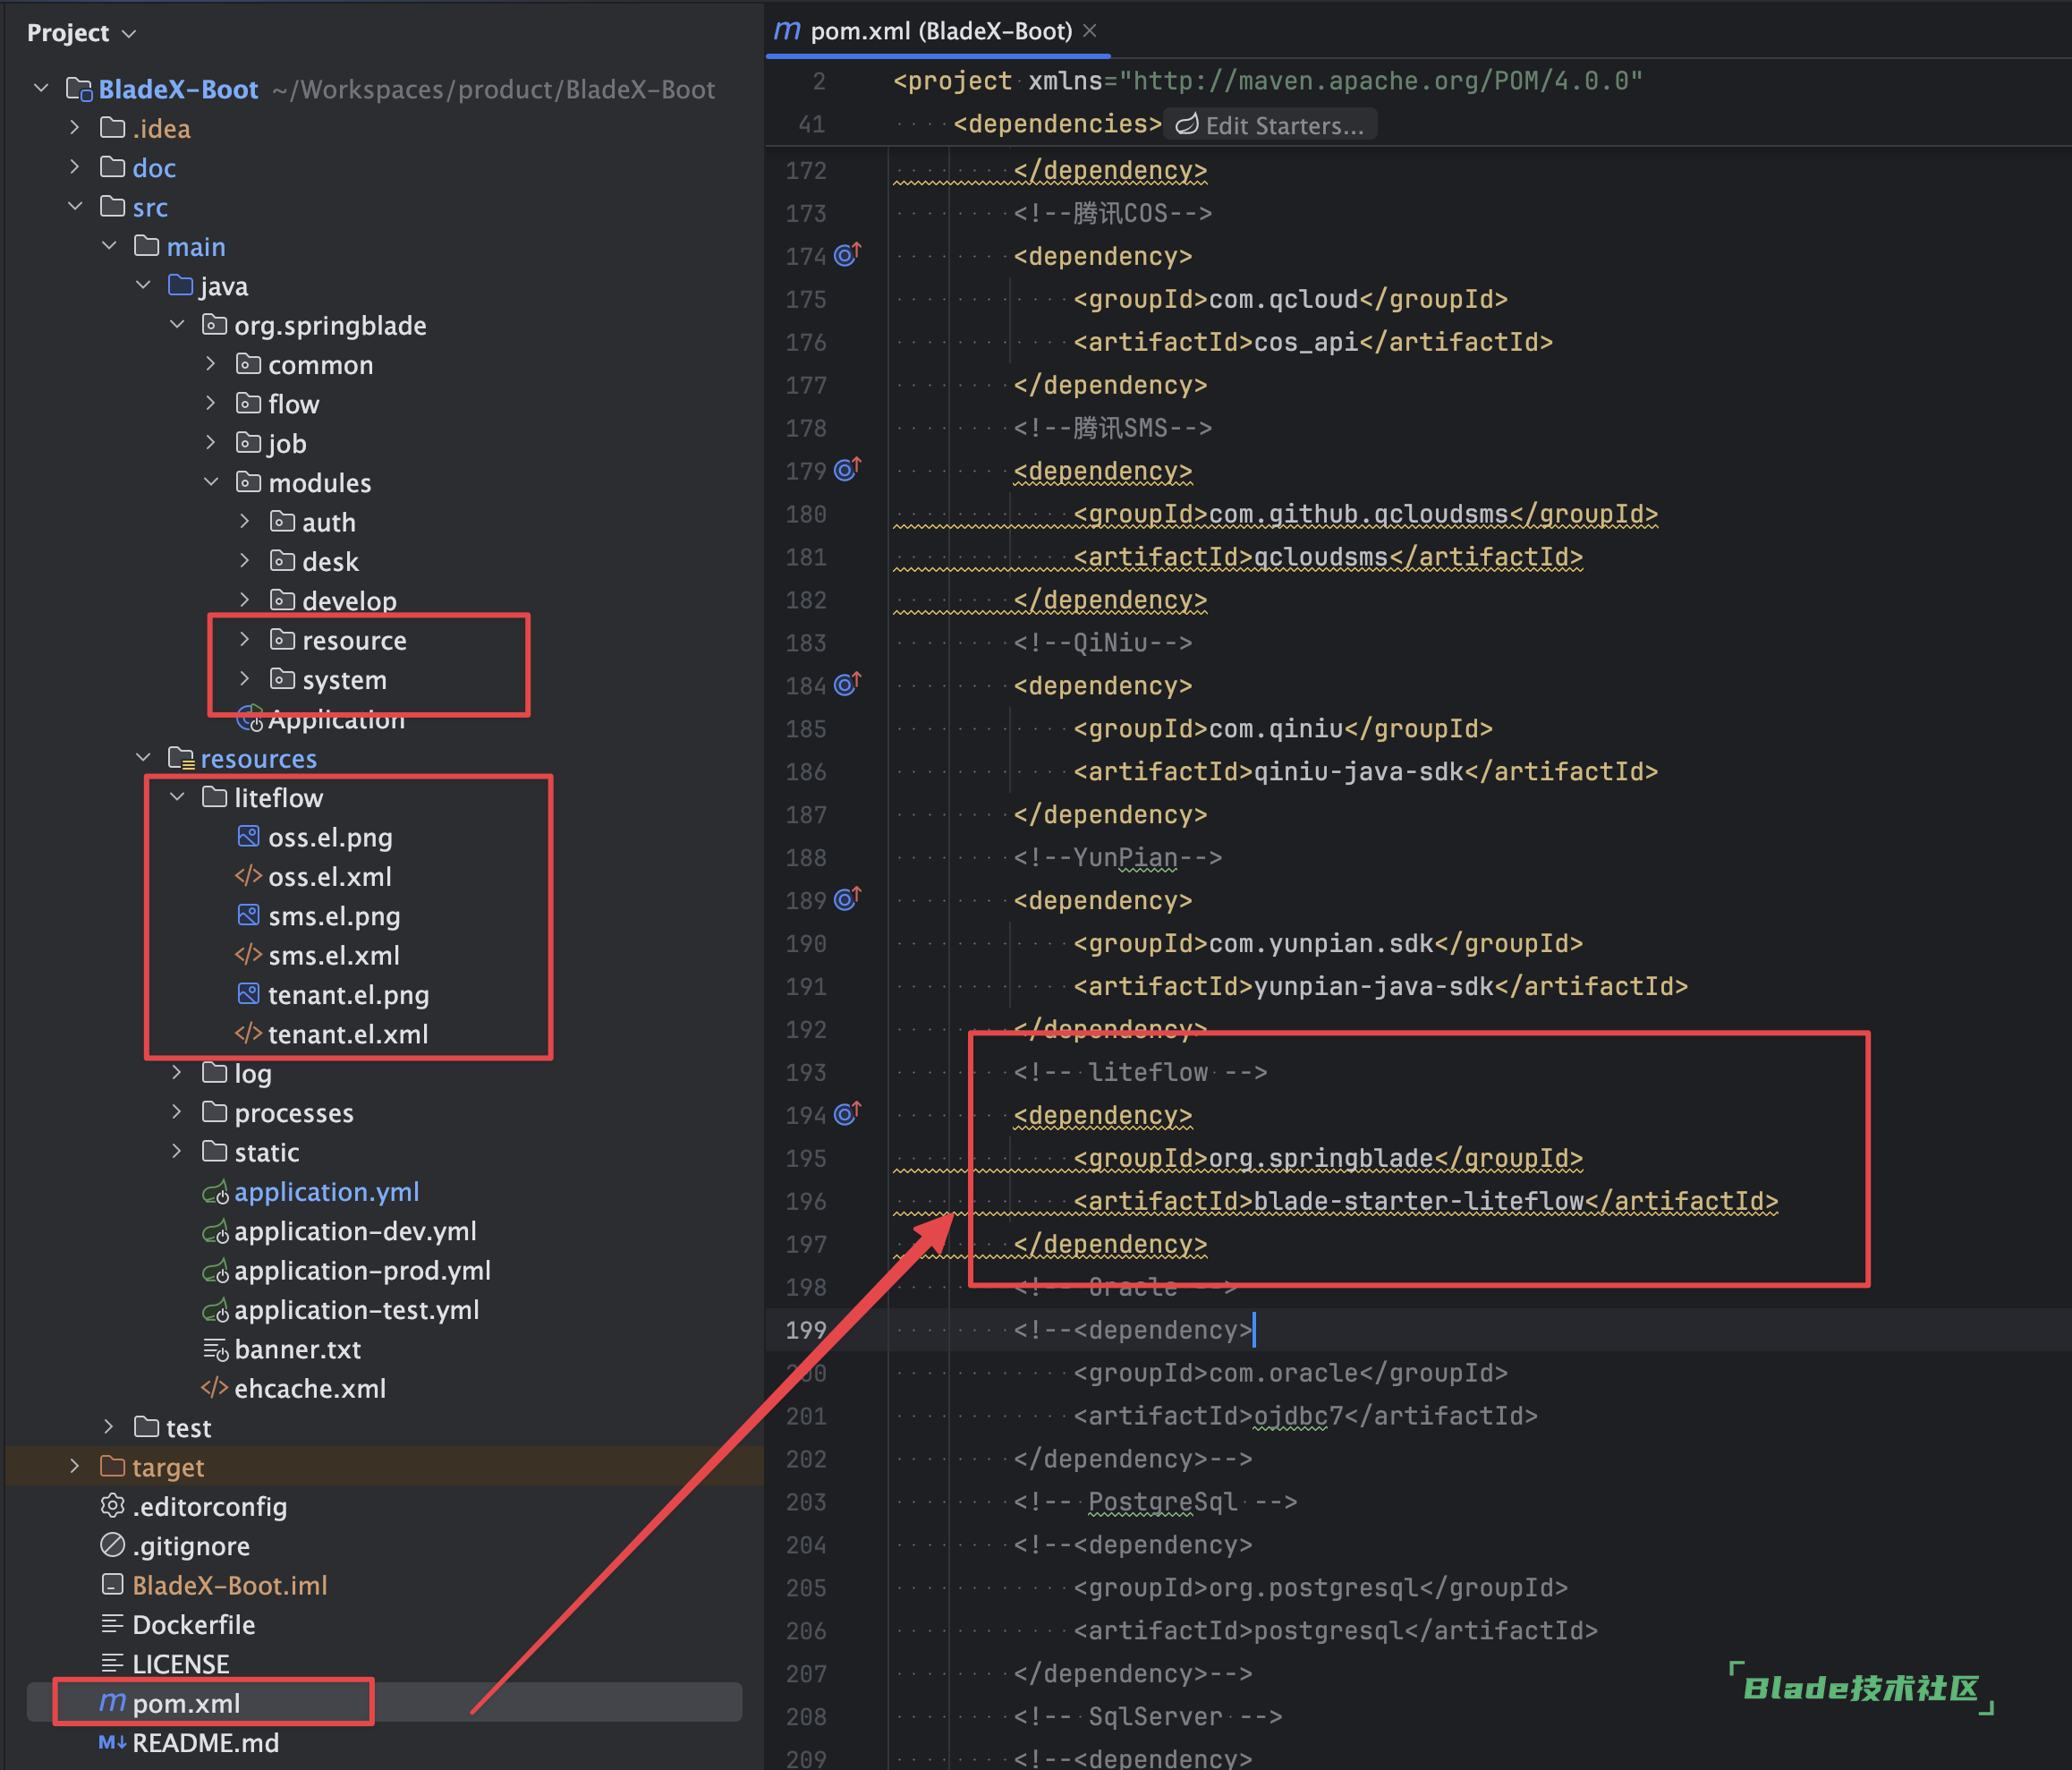
Task: Click the ojdbc7 artifactId text
Action: point(1298,1415)
